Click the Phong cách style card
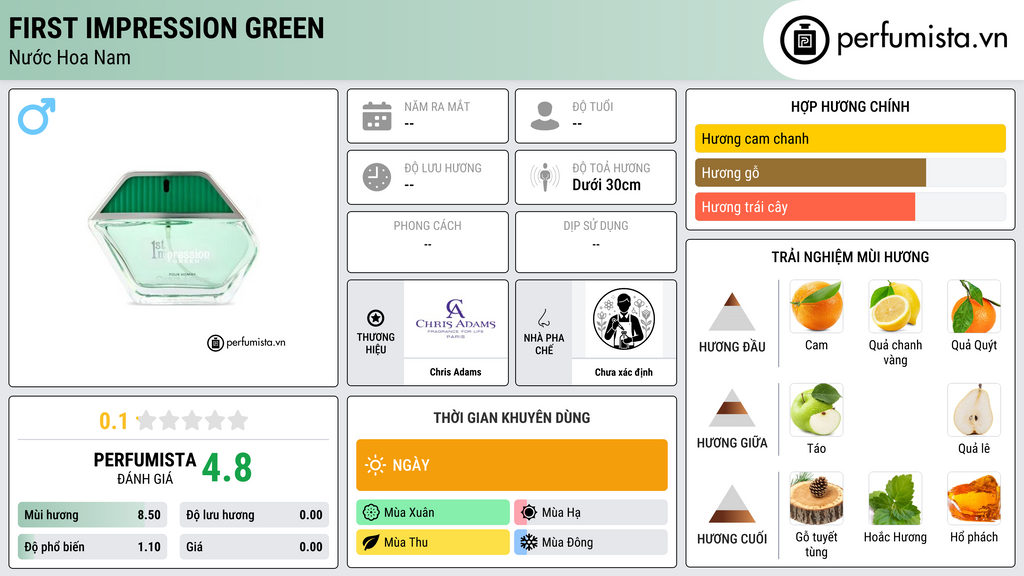Image resolution: width=1024 pixels, height=576 pixels. tap(428, 242)
